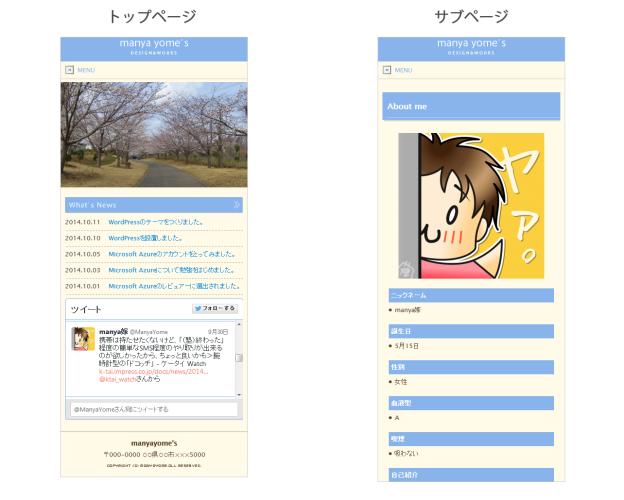This screenshot has width=624, height=500.
Task: Open manya yome's logo on sub page
Action: click(x=472, y=46)
